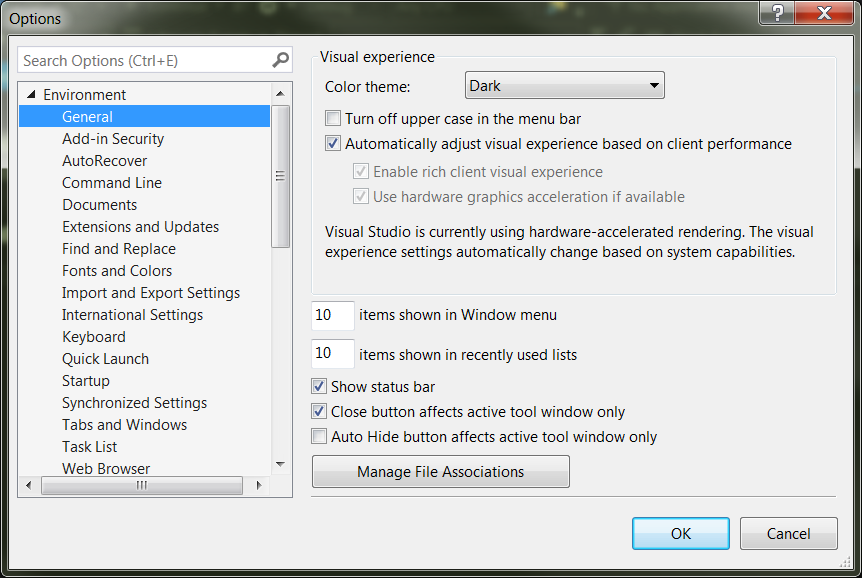
Task: Select Quick Launch in tree
Action: [x=105, y=359]
